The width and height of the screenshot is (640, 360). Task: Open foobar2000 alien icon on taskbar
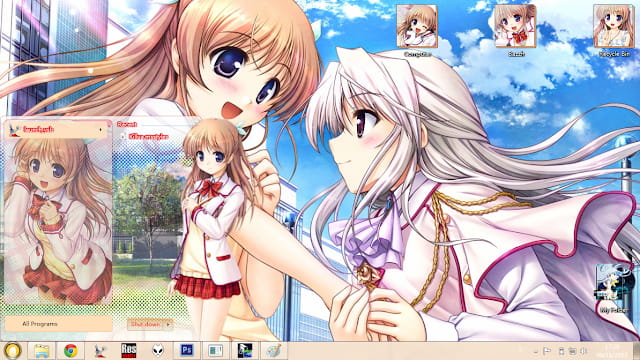click(158, 351)
